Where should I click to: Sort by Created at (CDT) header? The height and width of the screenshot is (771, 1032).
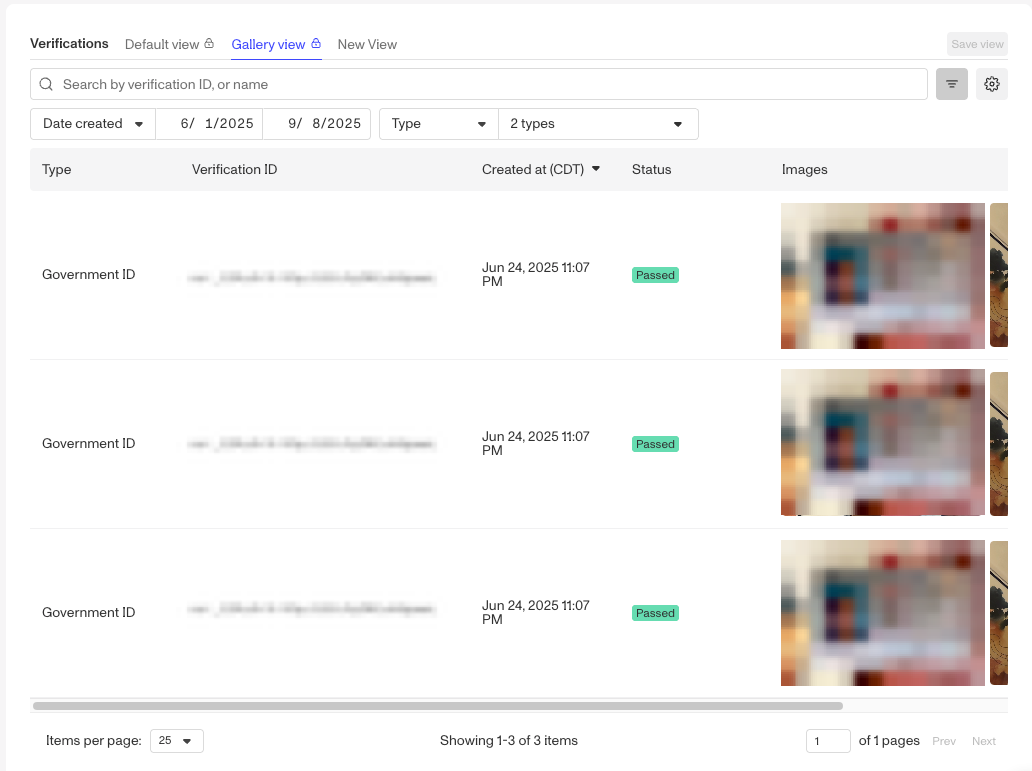pos(533,169)
